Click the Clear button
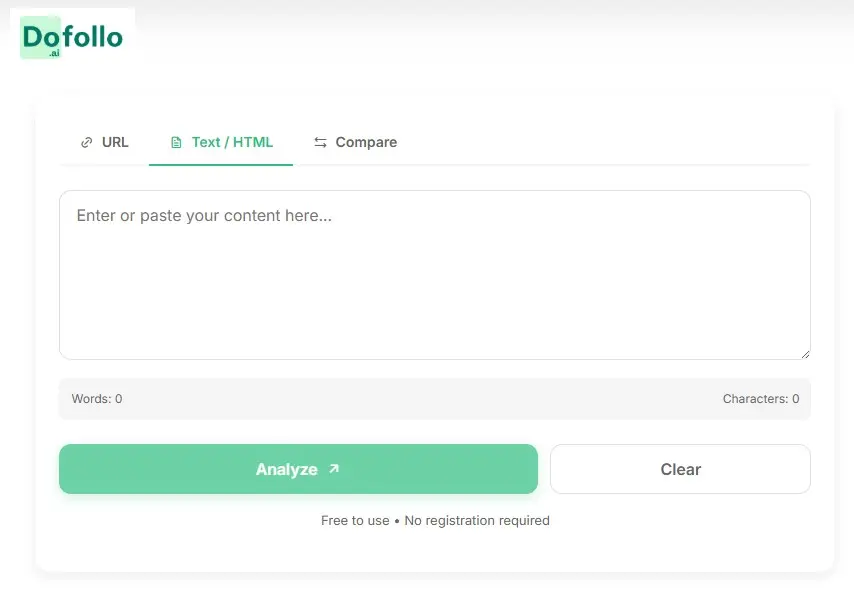The height and width of the screenshot is (589, 854). coord(680,468)
